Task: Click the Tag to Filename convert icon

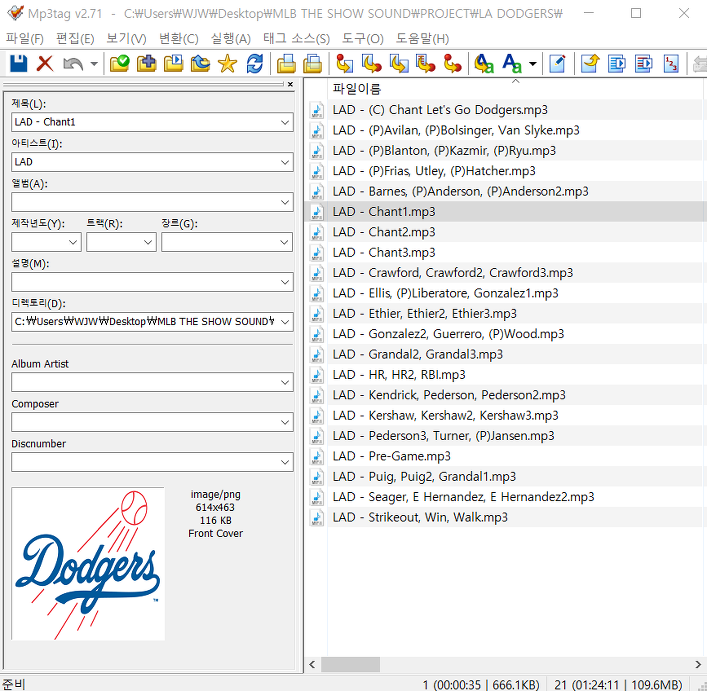Action: click(345, 64)
